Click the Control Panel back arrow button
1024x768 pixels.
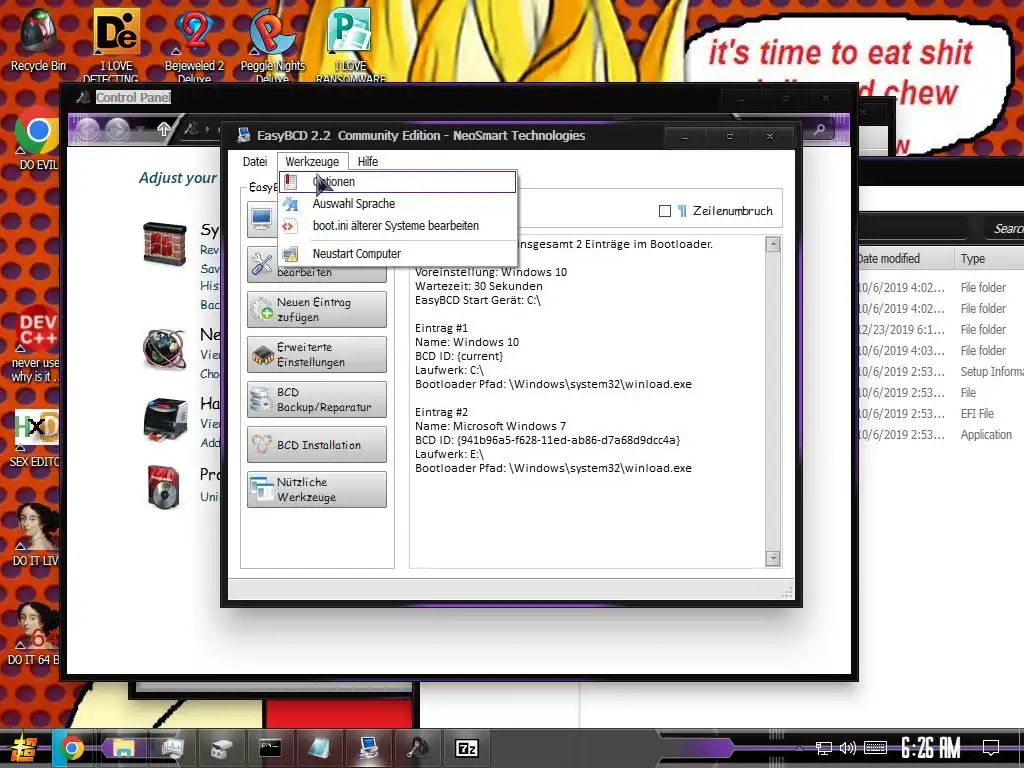point(88,129)
